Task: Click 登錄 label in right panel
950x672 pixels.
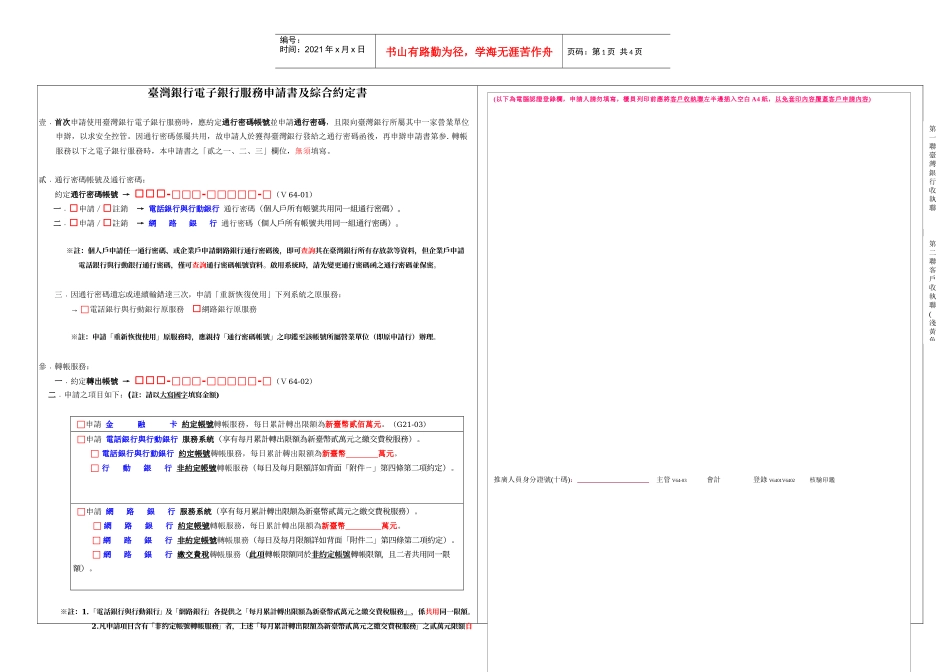Action: click(x=760, y=480)
